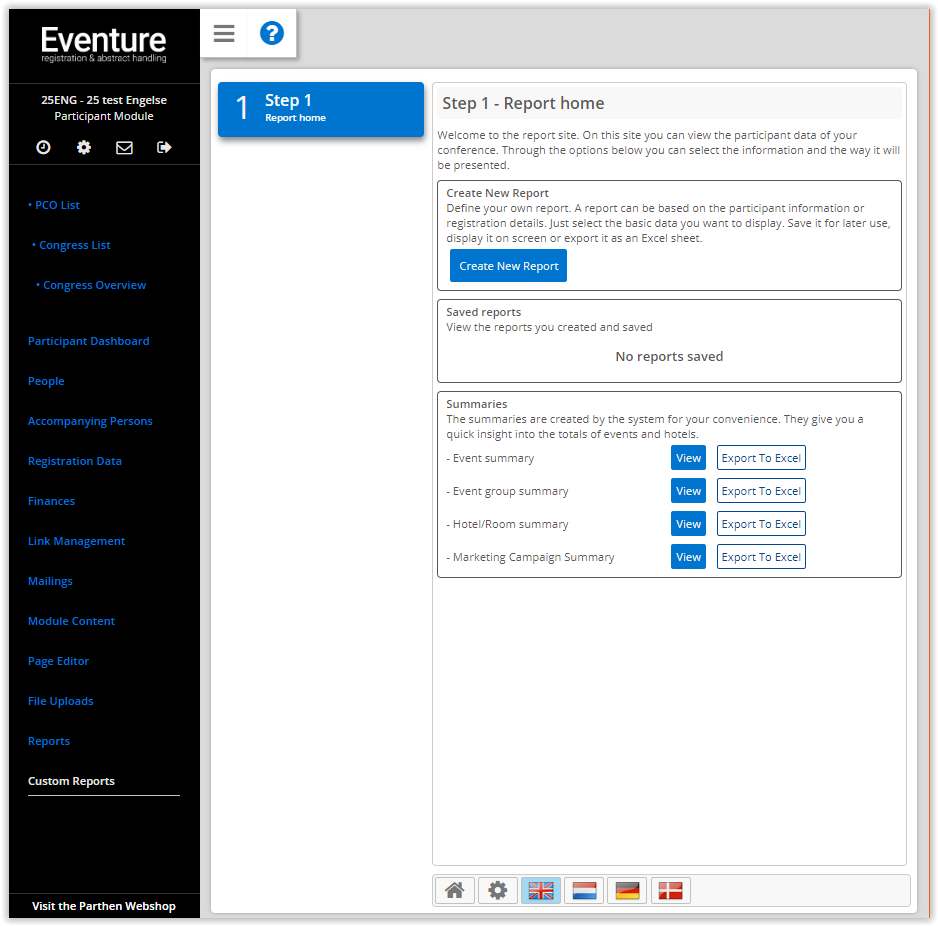Open the gear icon in the bottom toolbar
938x926 pixels.
pos(498,890)
